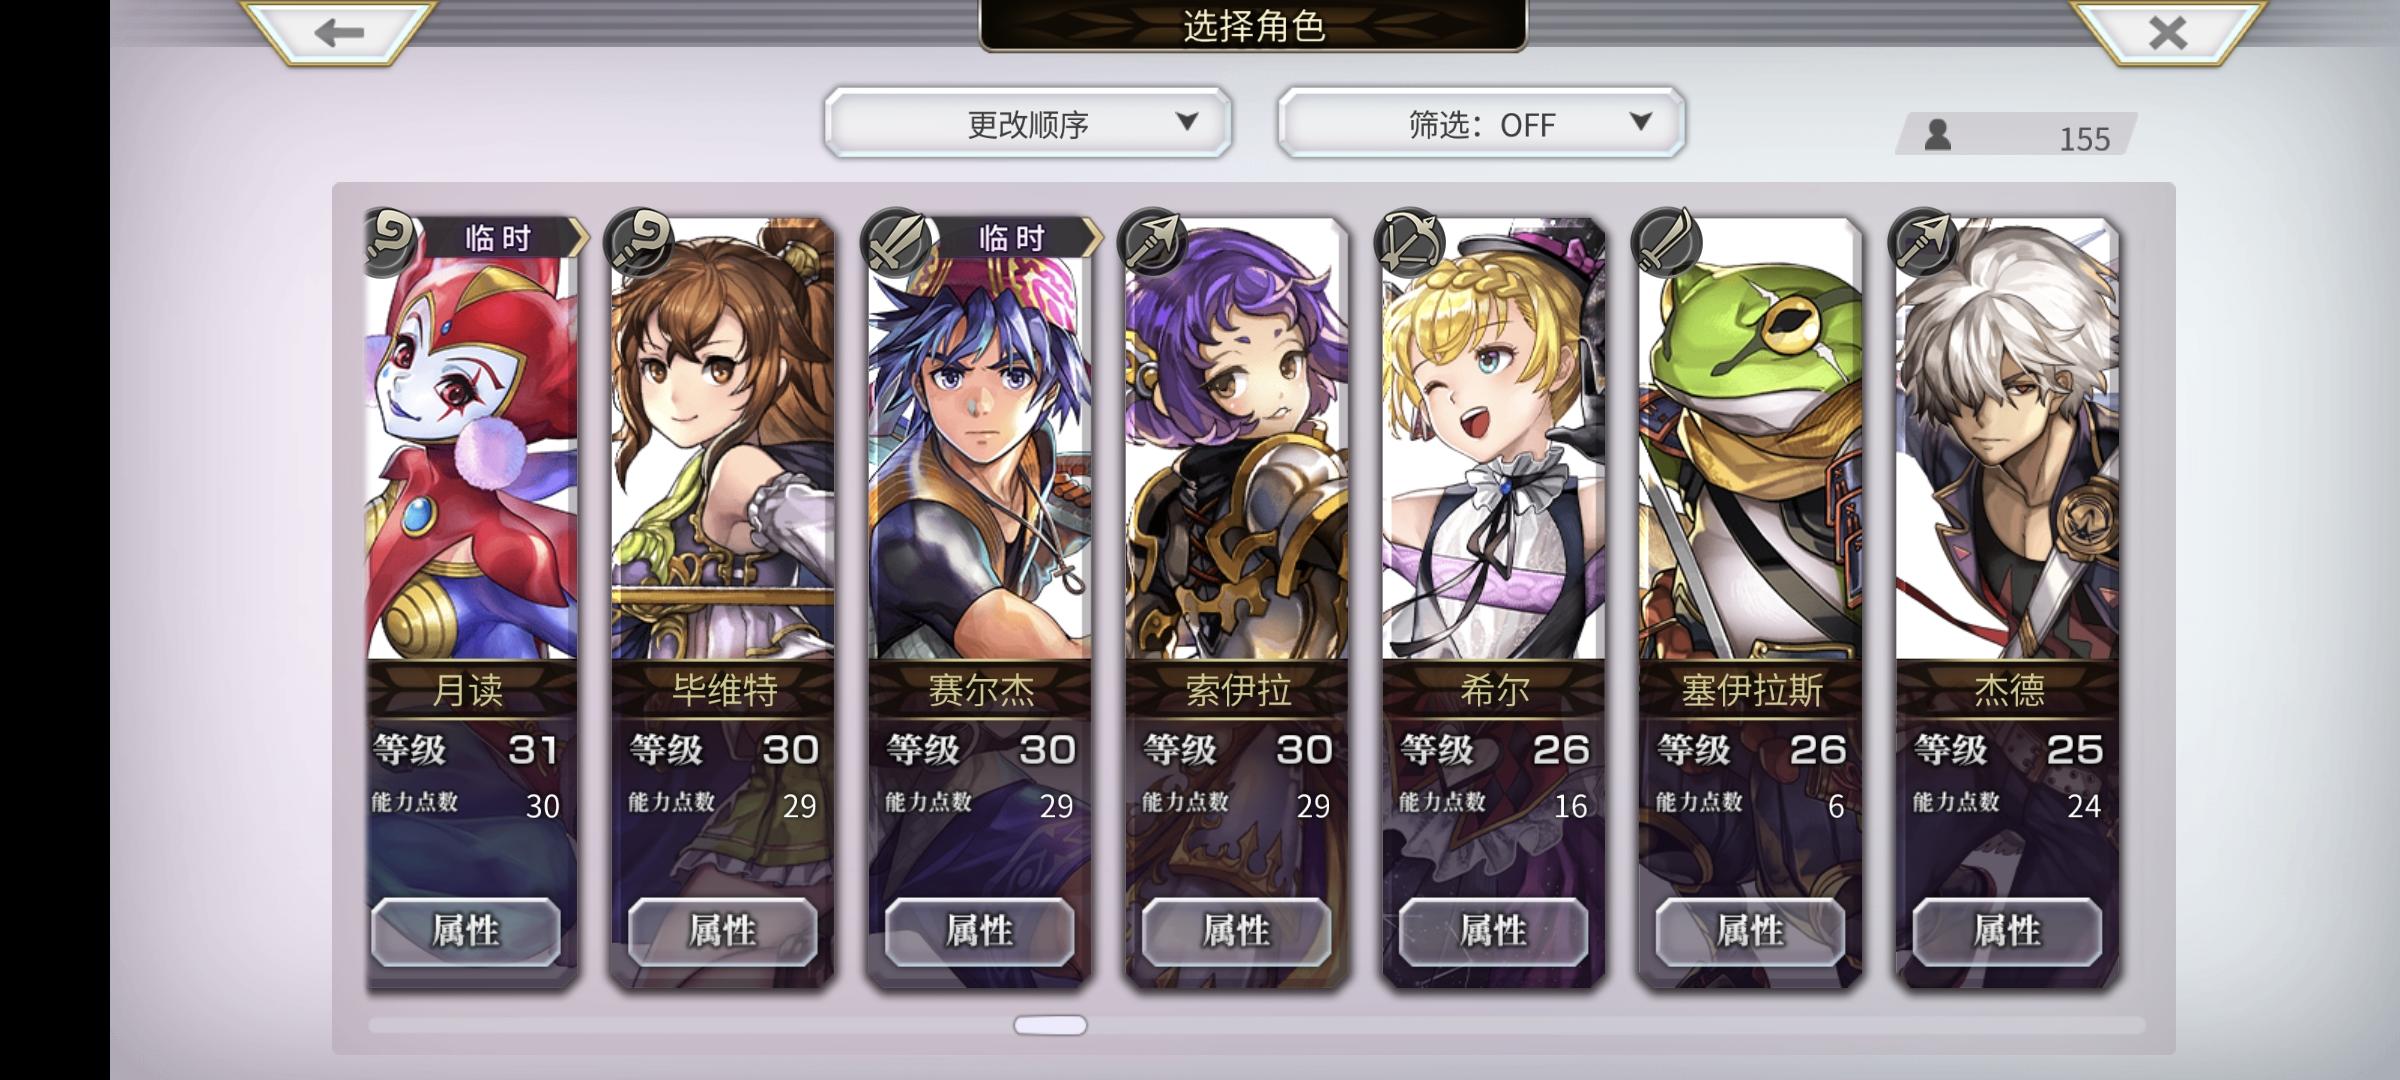Open 属性 for 月读
This screenshot has width=2400, height=1080.
coord(466,931)
